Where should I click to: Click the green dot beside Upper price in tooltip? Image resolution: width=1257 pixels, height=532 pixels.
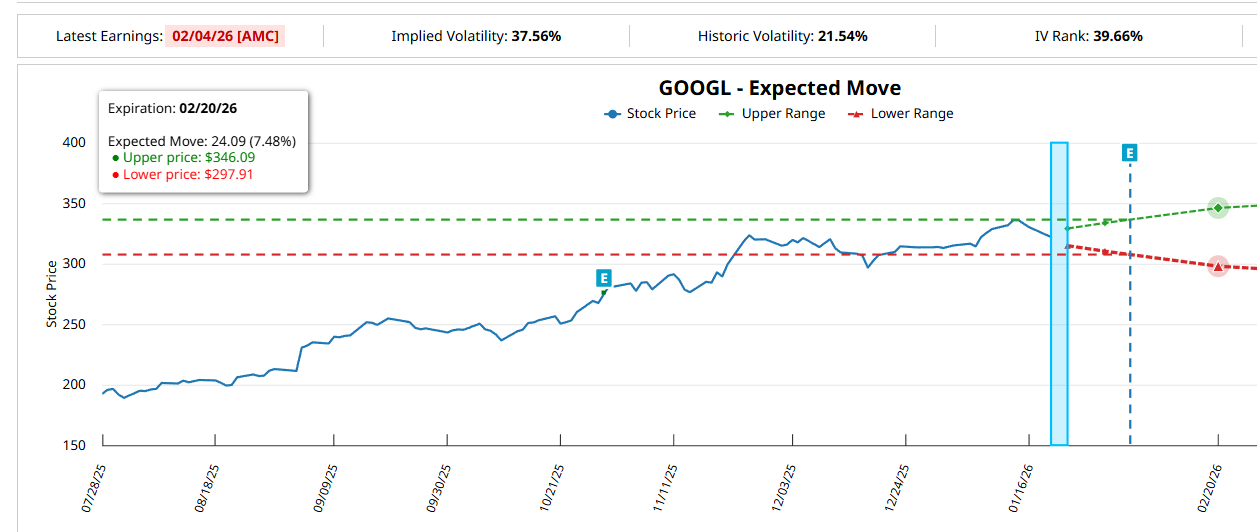pyautogui.click(x=115, y=158)
